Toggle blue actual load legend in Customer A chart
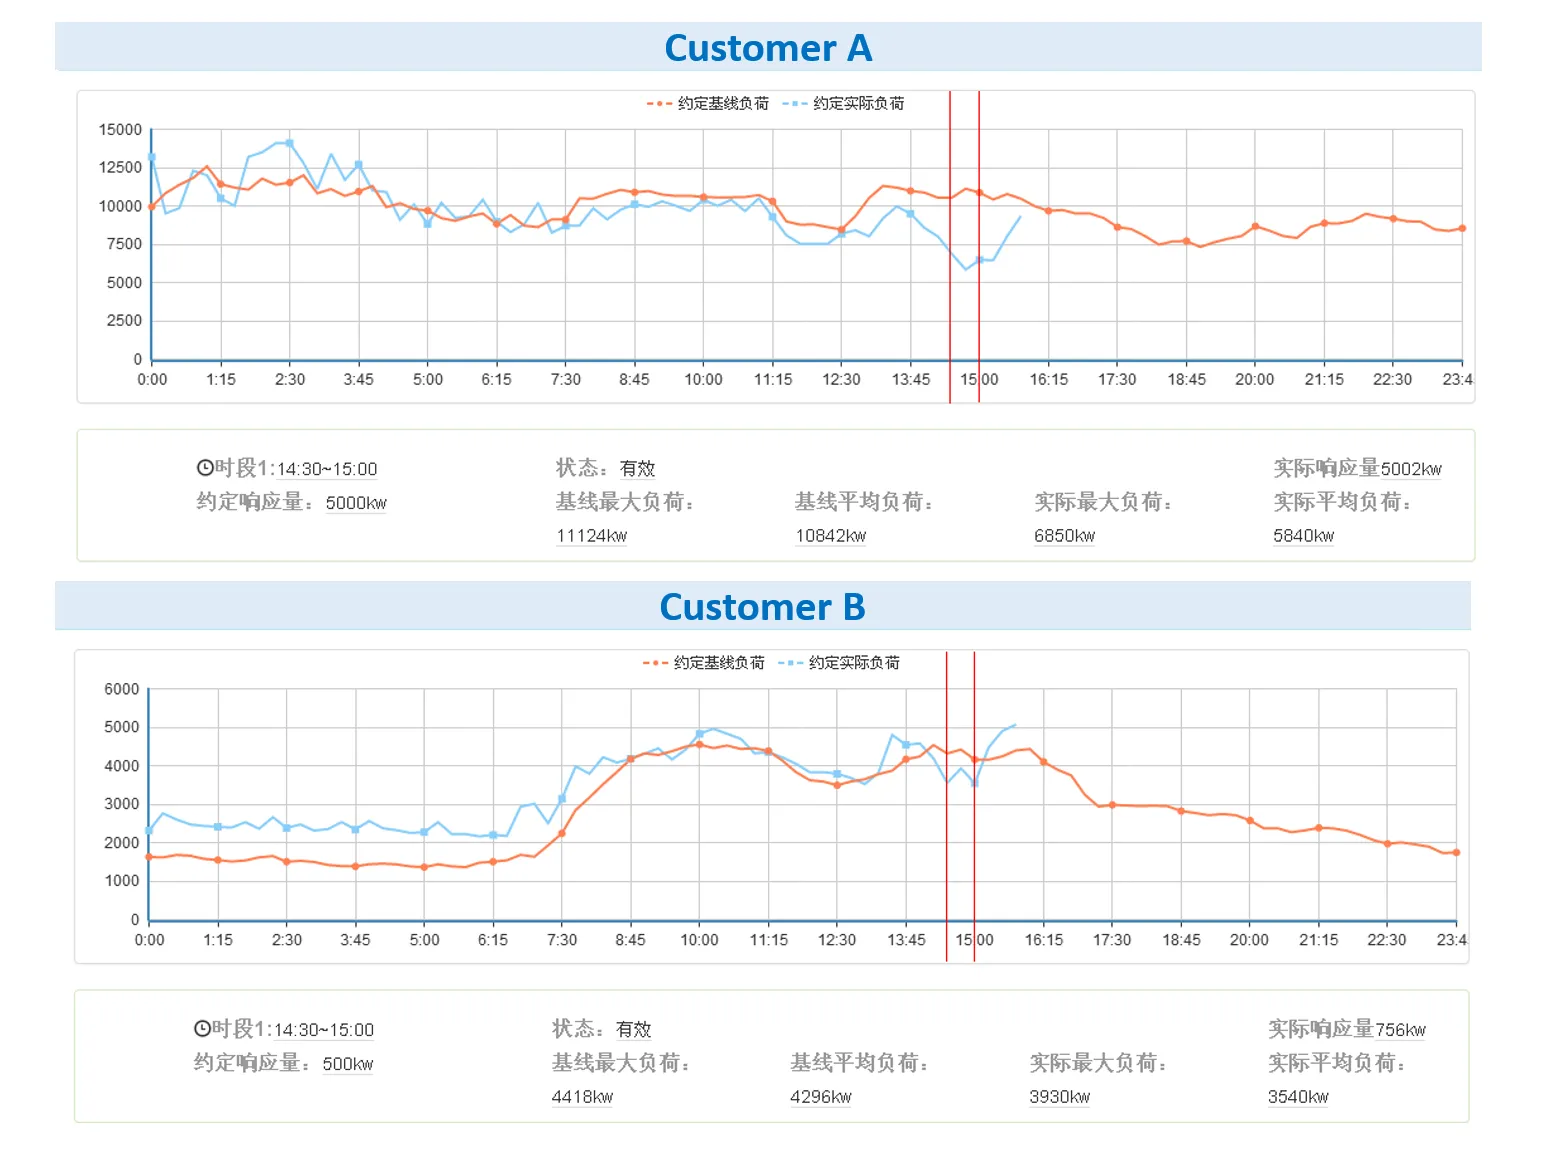The width and height of the screenshot is (1543, 1163). (x=844, y=103)
